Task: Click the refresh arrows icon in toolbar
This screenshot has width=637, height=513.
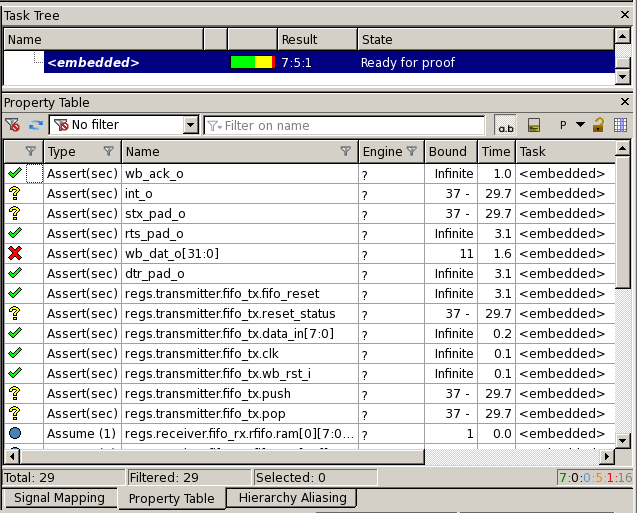Action: [36, 125]
